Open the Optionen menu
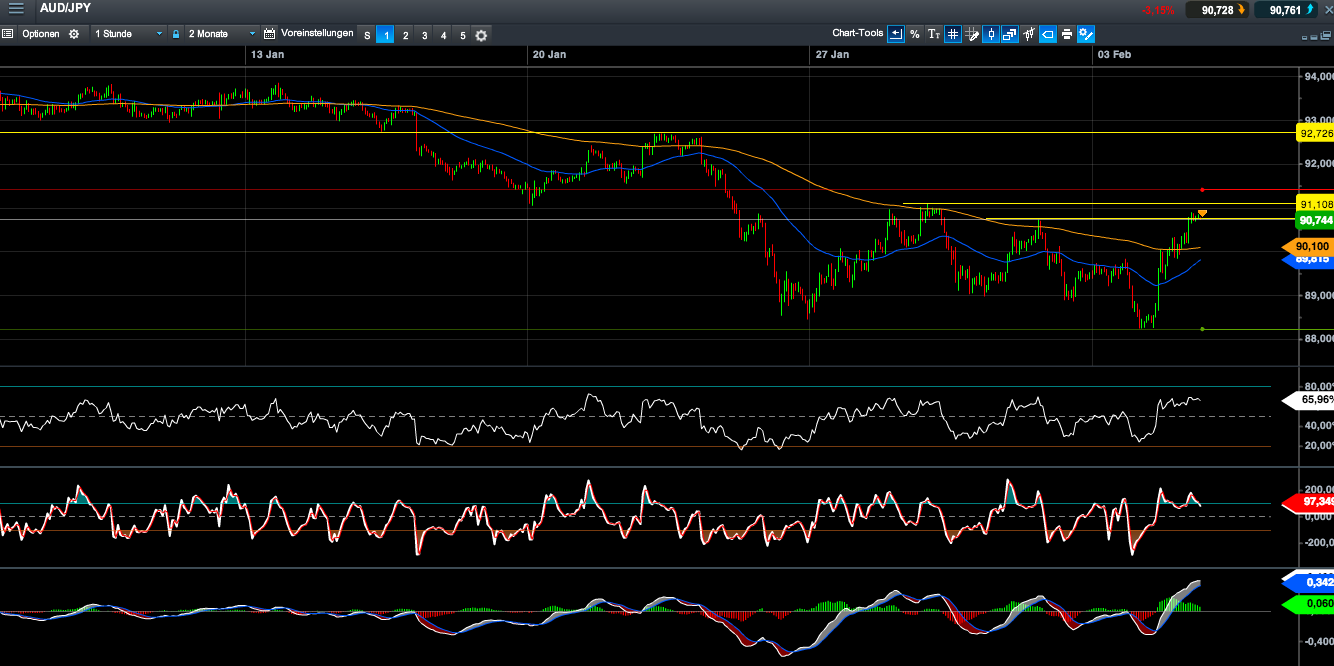The width and height of the screenshot is (1334, 666). [40, 34]
